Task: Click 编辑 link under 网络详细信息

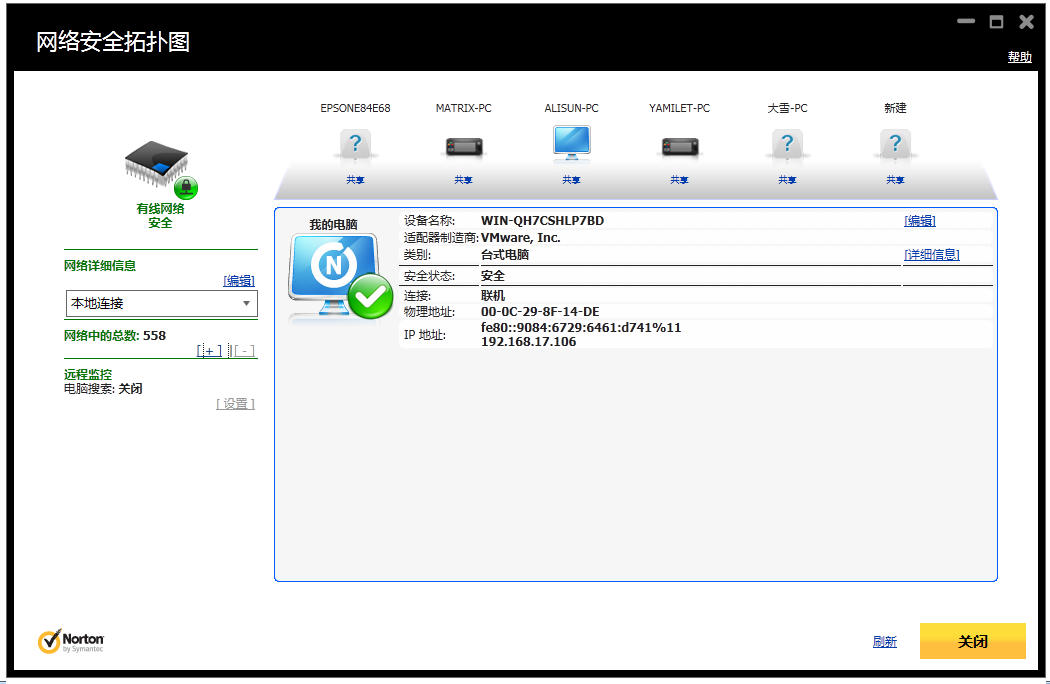Action: point(239,281)
